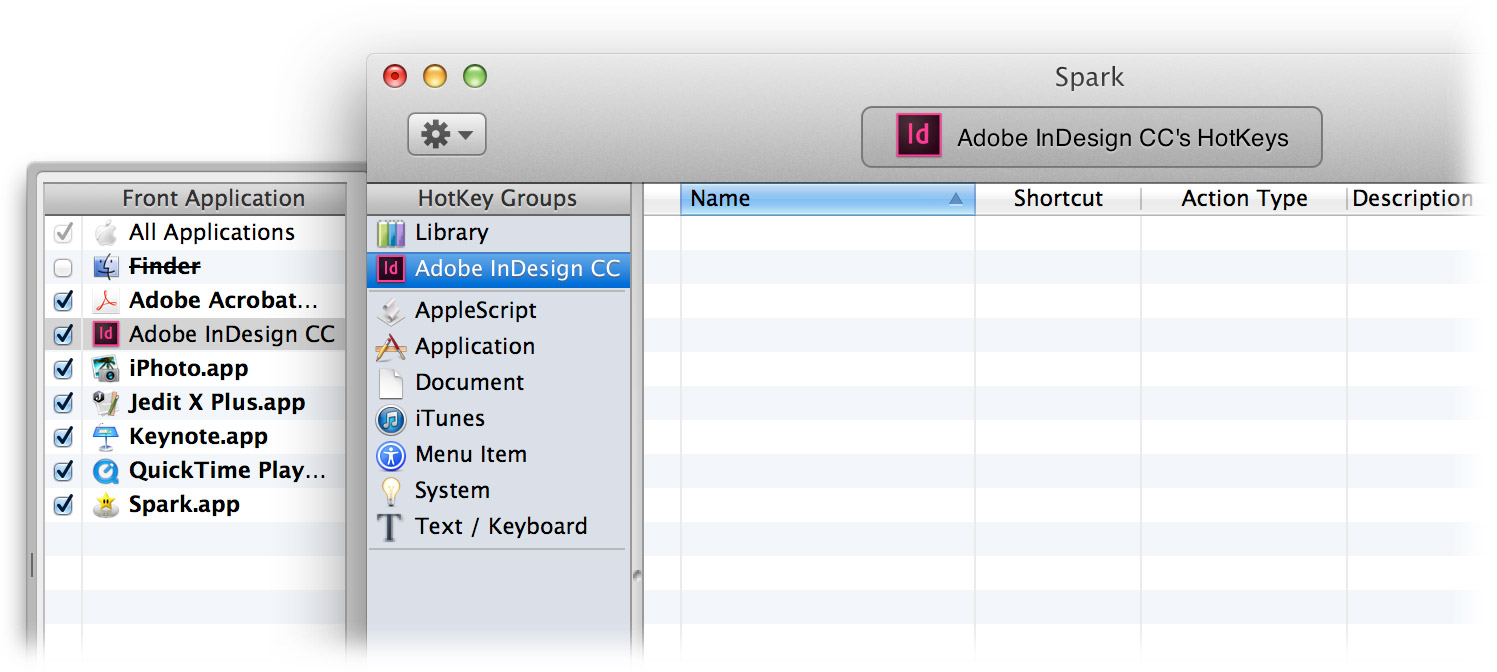Click the HotKey Groups split-view divider handle
The height and width of the screenshot is (672, 1497).
pyautogui.click(x=637, y=575)
